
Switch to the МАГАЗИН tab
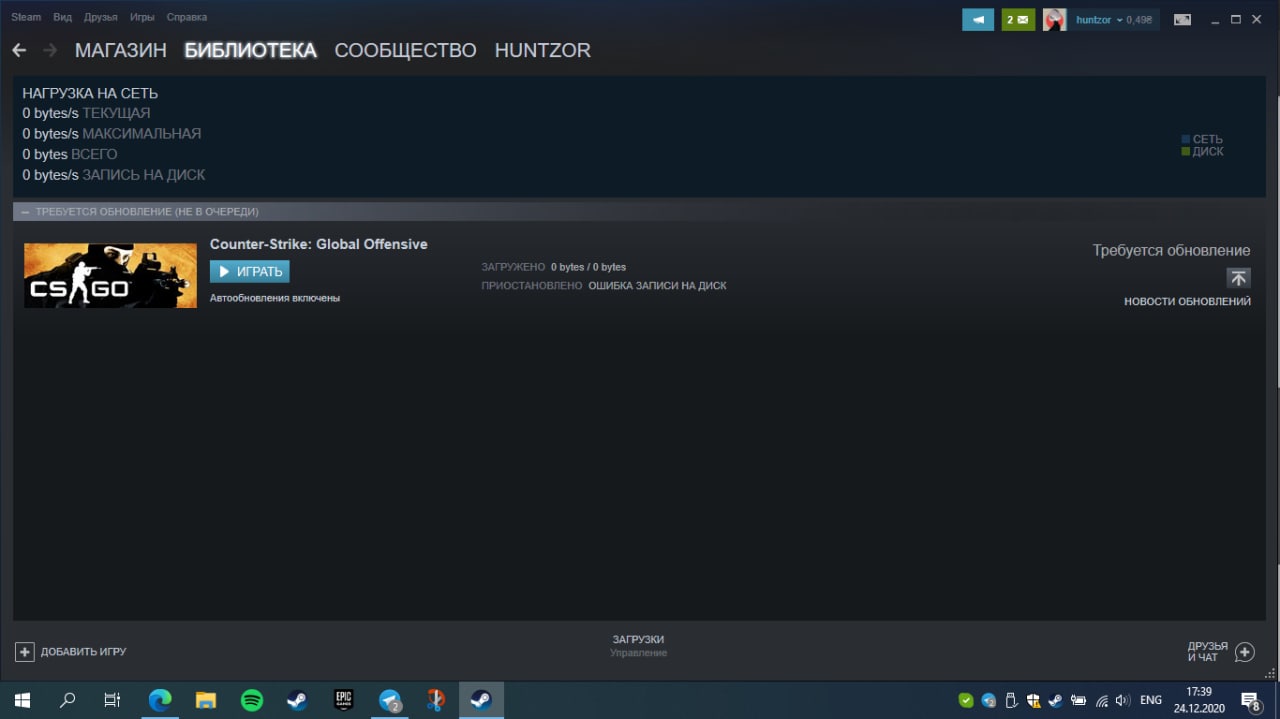(x=120, y=50)
